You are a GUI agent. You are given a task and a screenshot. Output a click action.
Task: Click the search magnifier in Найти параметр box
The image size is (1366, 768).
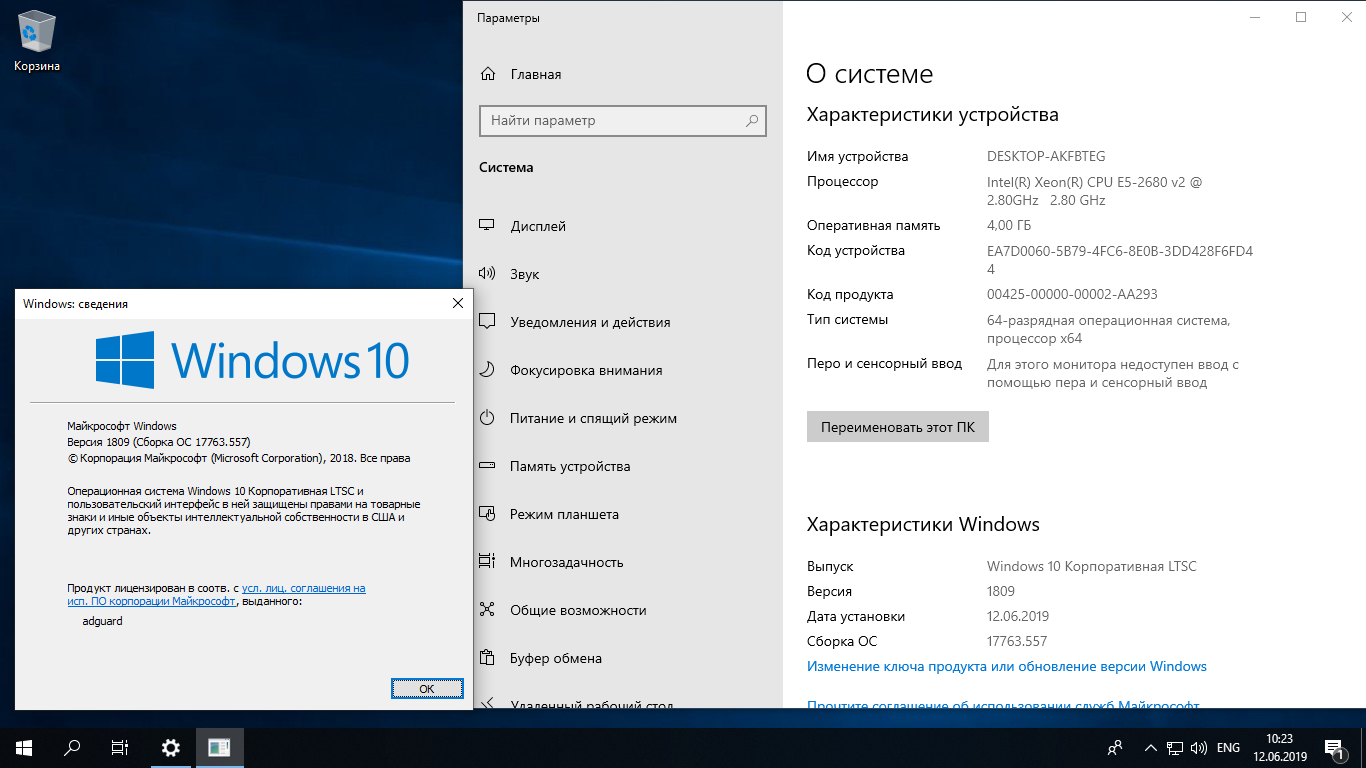tap(752, 121)
